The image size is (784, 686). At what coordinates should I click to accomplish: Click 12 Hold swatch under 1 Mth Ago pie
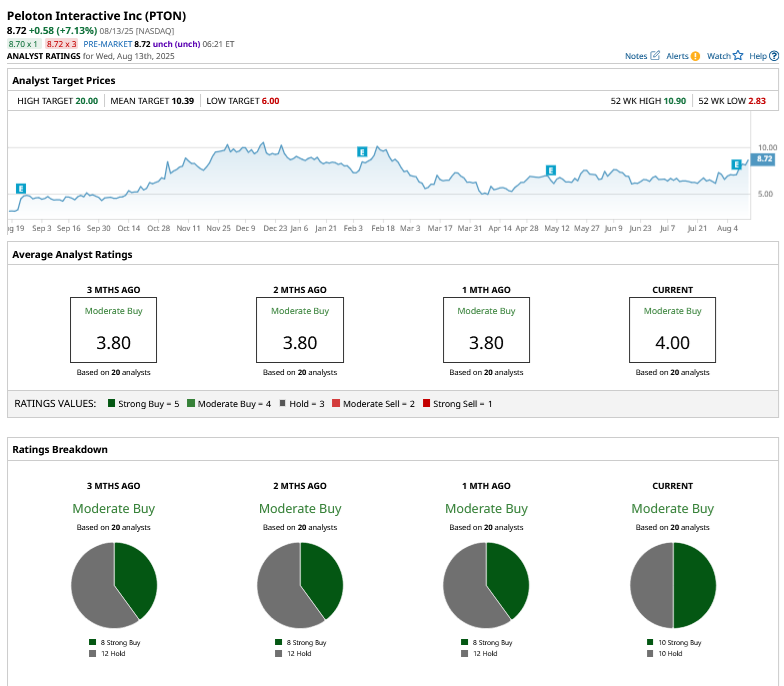pyautogui.click(x=464, y=653)
